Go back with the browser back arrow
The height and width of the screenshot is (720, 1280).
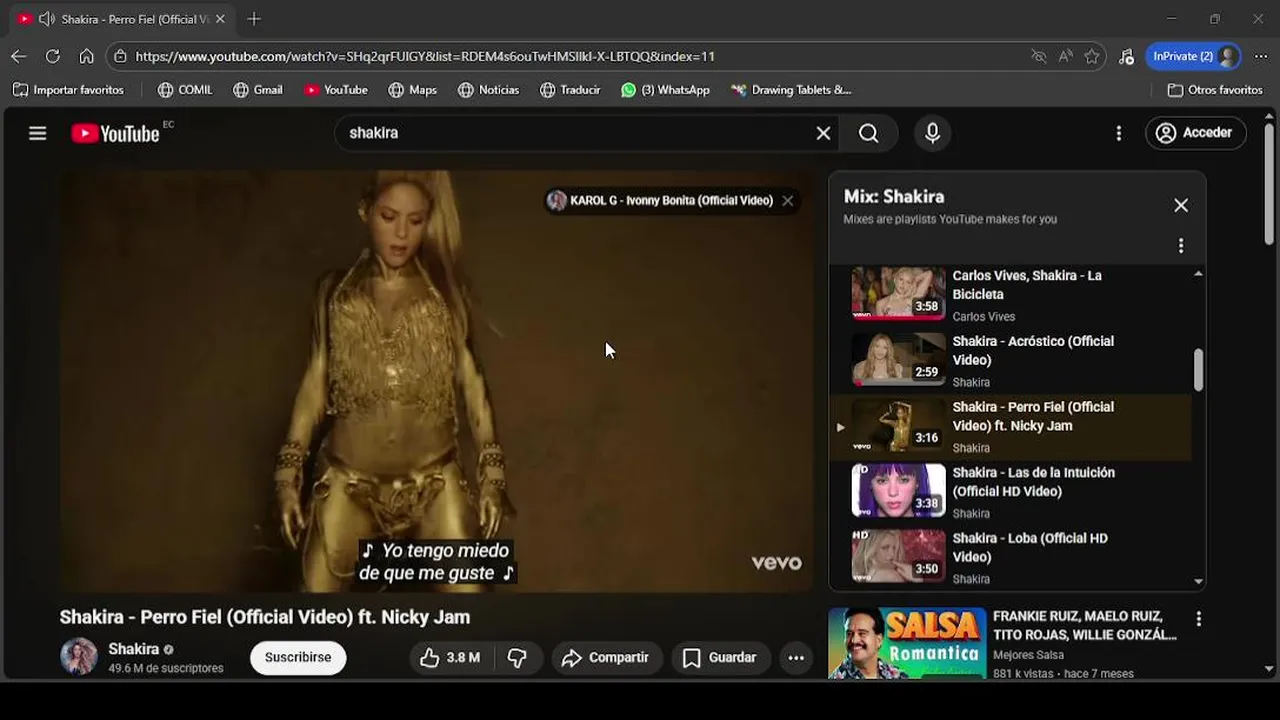click(18, 56)
